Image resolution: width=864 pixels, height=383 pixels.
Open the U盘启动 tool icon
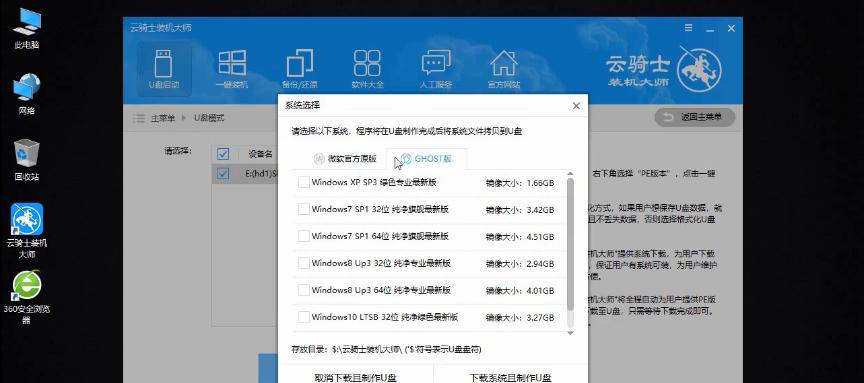point(164,69)
